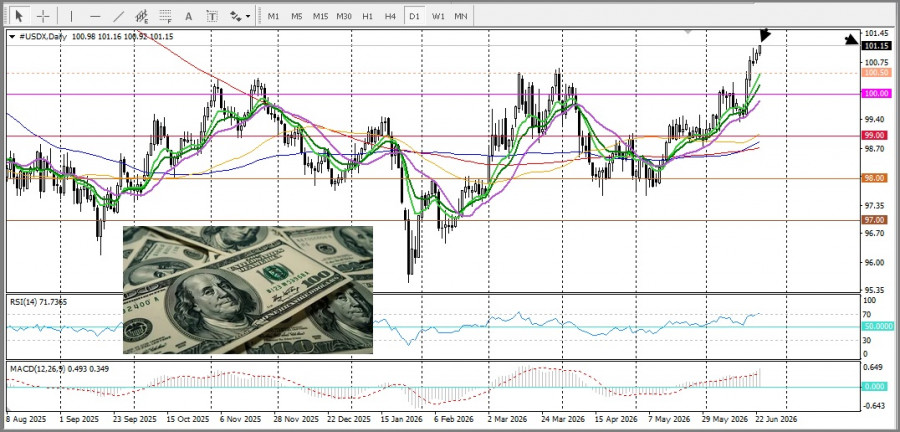Click the 6 Nov 2025 date label
This screenshot has width=900, height=432.
240,419
